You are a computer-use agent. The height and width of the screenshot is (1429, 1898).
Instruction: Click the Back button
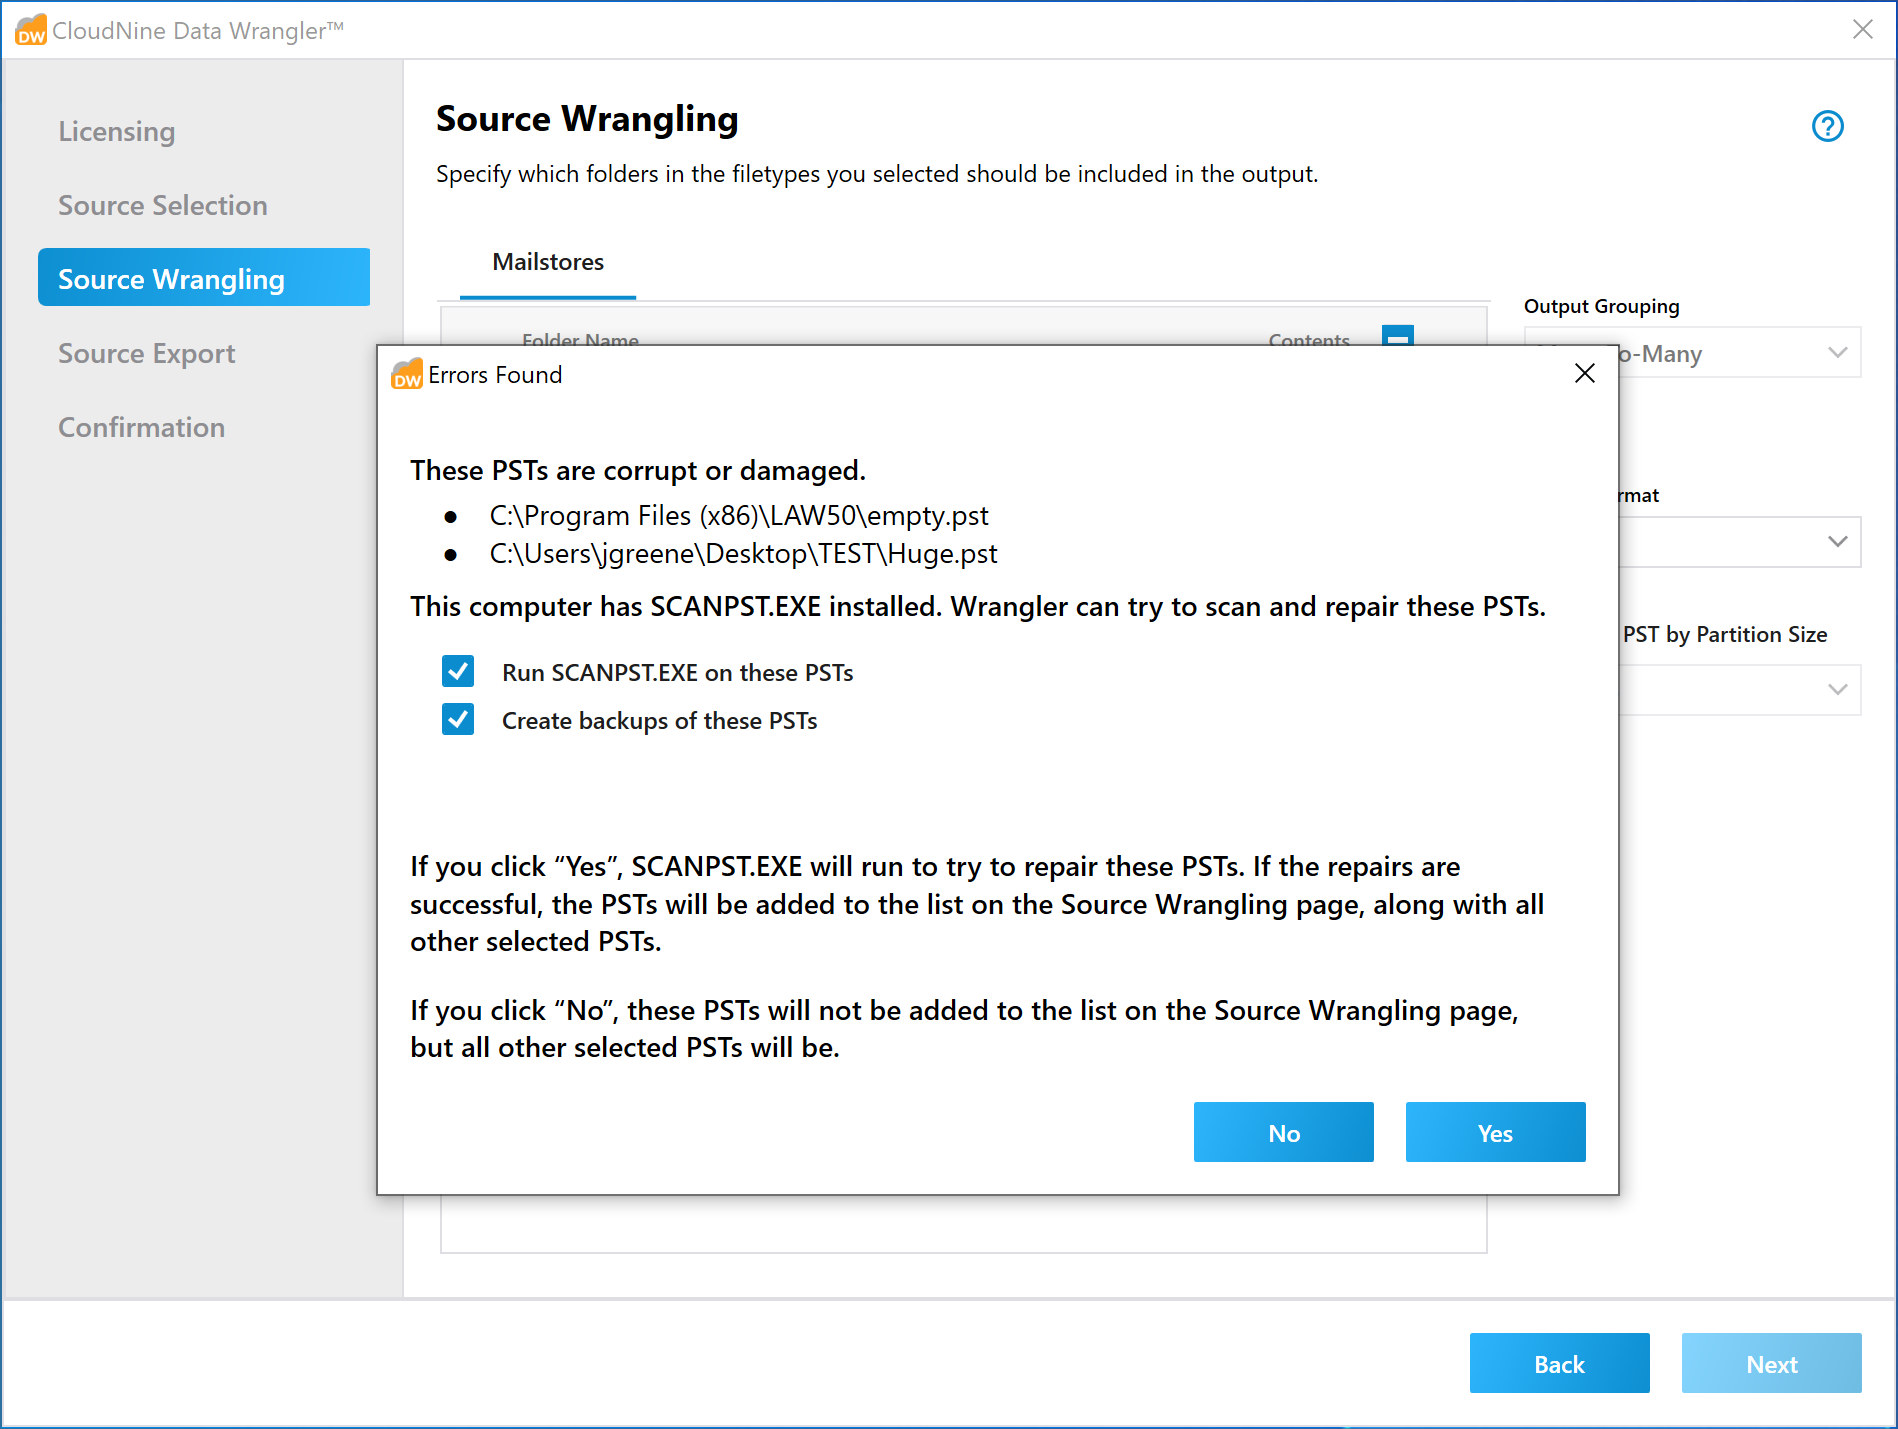coord(1560,1364)
